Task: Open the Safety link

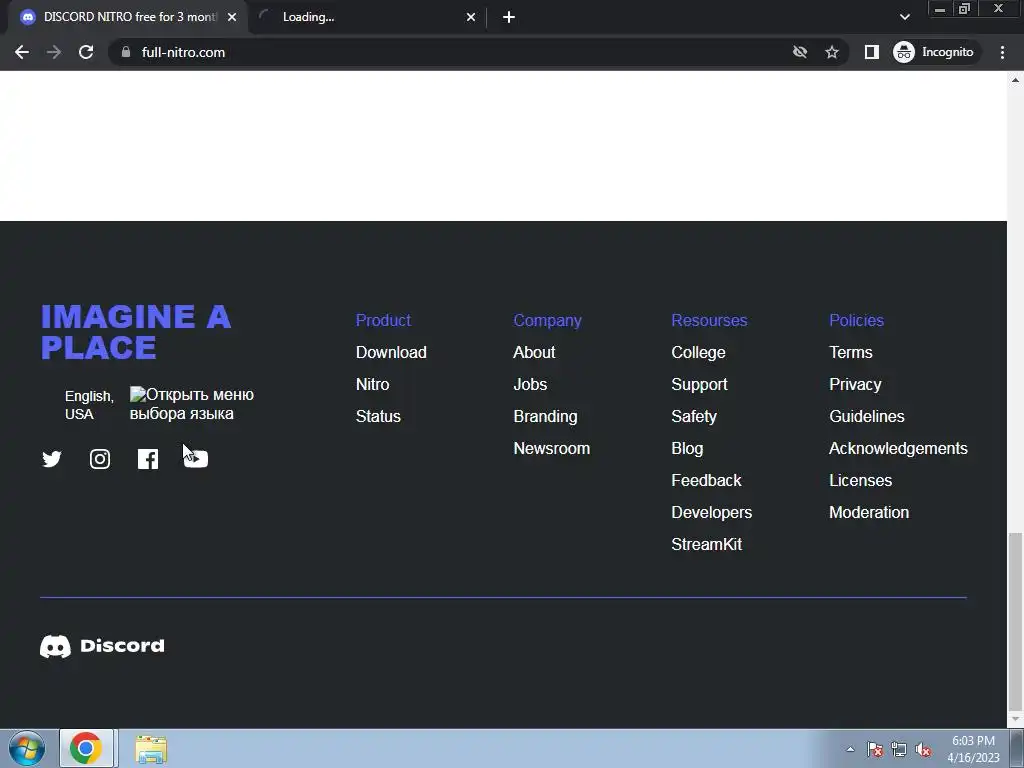Action: (694, 417)
